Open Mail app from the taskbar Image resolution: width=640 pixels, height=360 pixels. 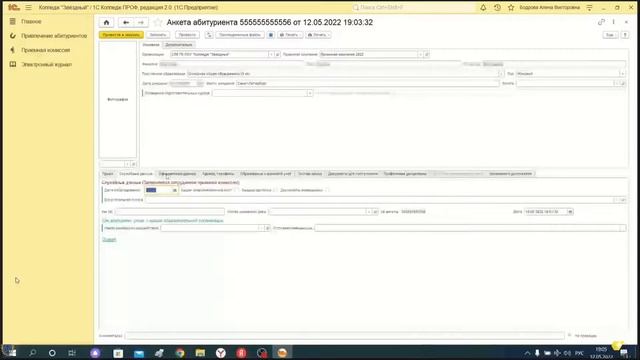(x=139, y=353)
